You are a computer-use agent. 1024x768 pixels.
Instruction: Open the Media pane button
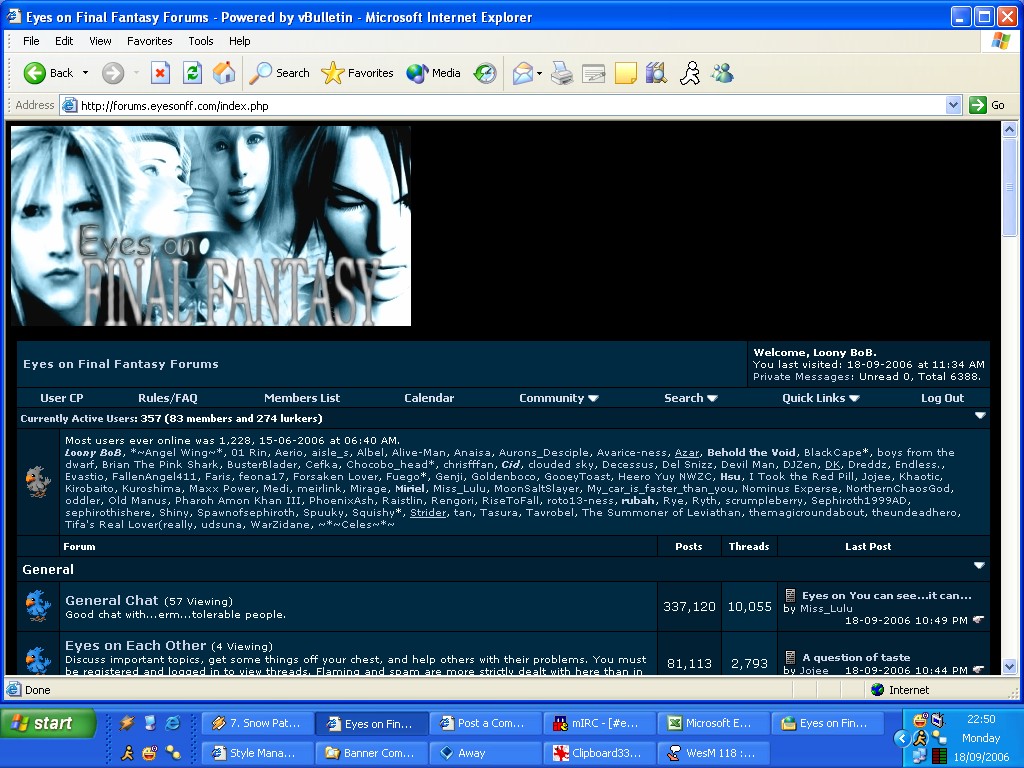434,73
